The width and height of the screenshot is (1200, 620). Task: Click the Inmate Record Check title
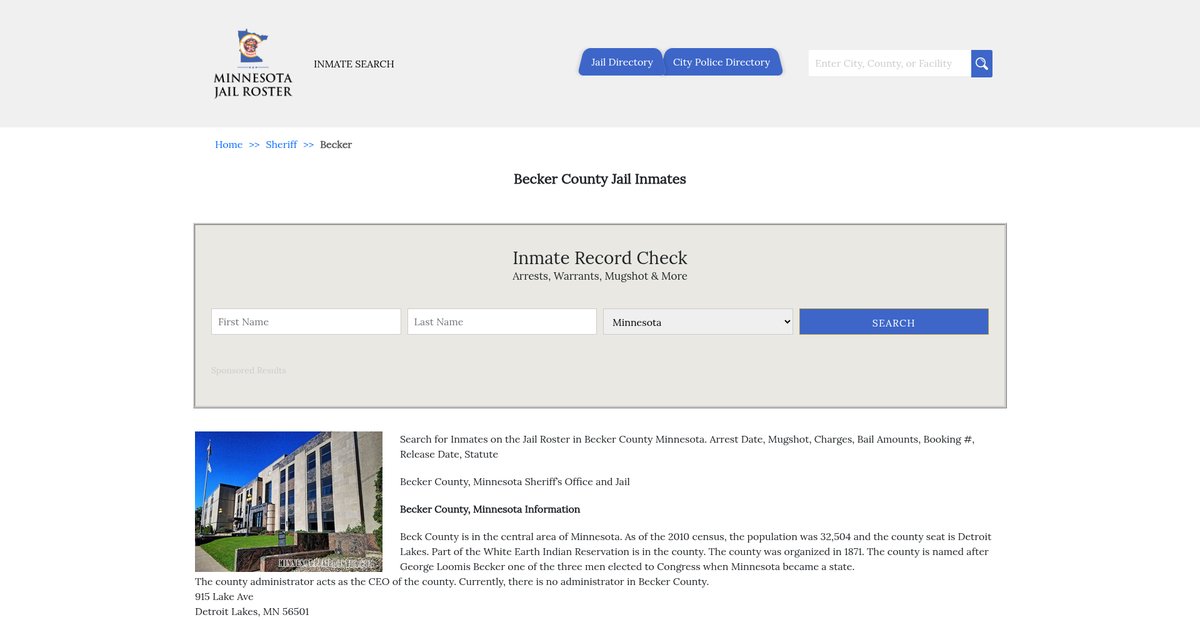coord(600,258)
